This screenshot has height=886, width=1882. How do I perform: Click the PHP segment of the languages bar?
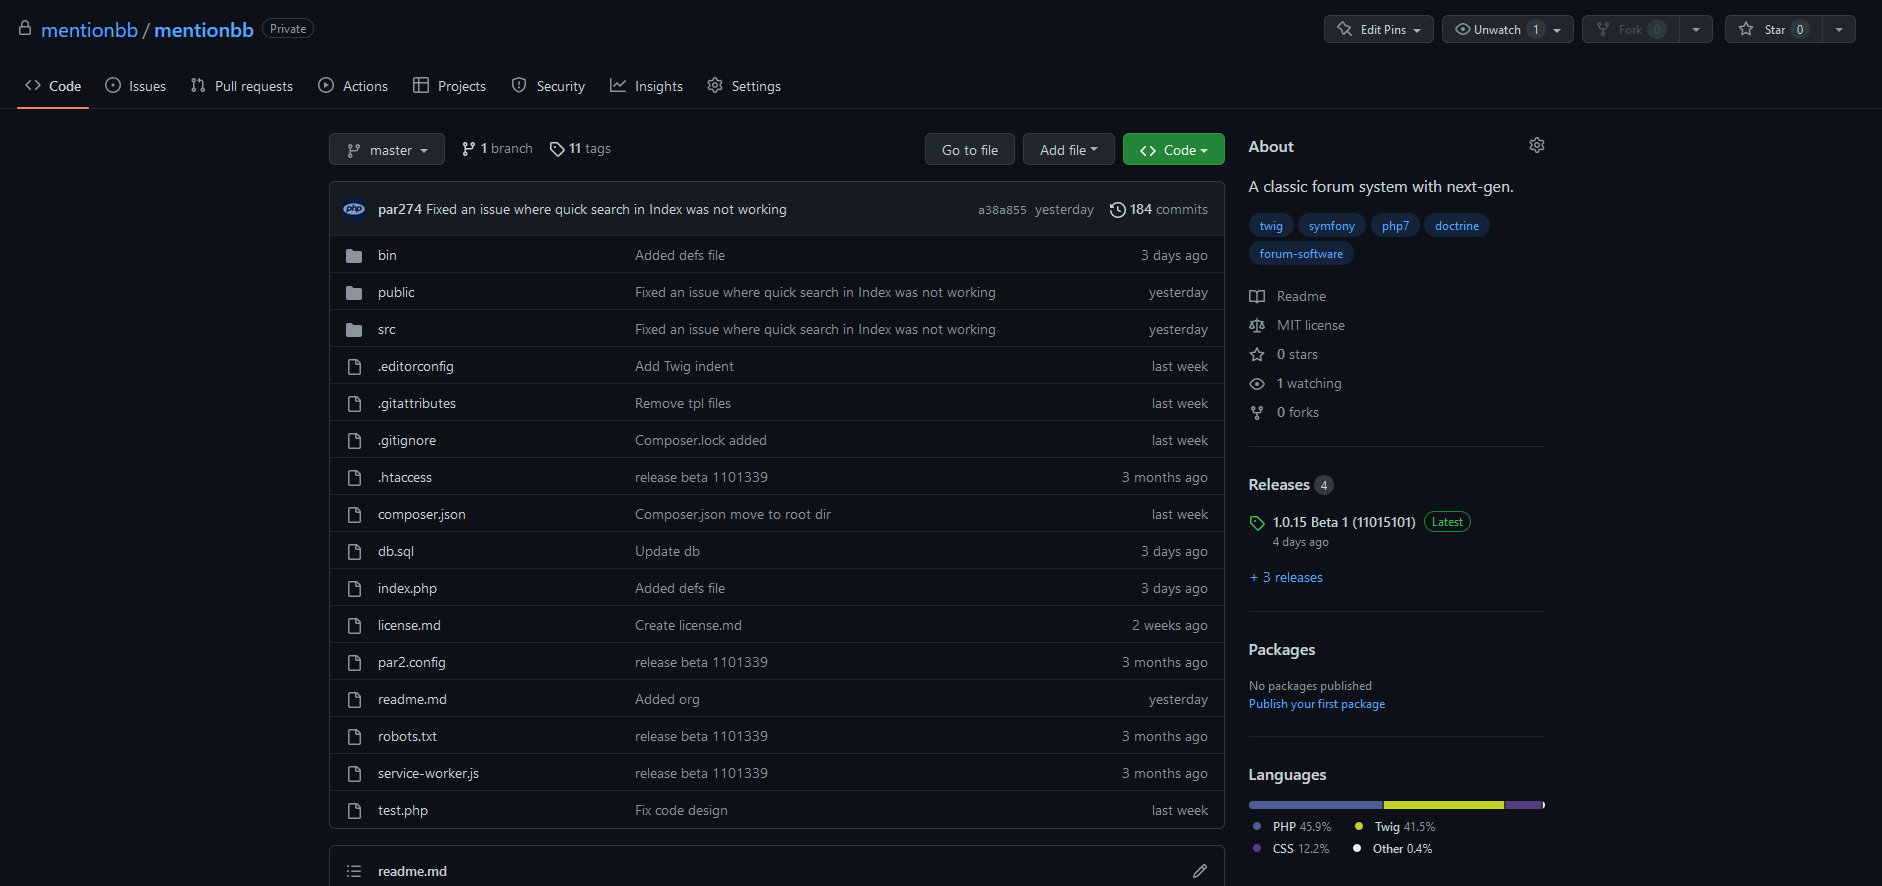(1316, 805)
